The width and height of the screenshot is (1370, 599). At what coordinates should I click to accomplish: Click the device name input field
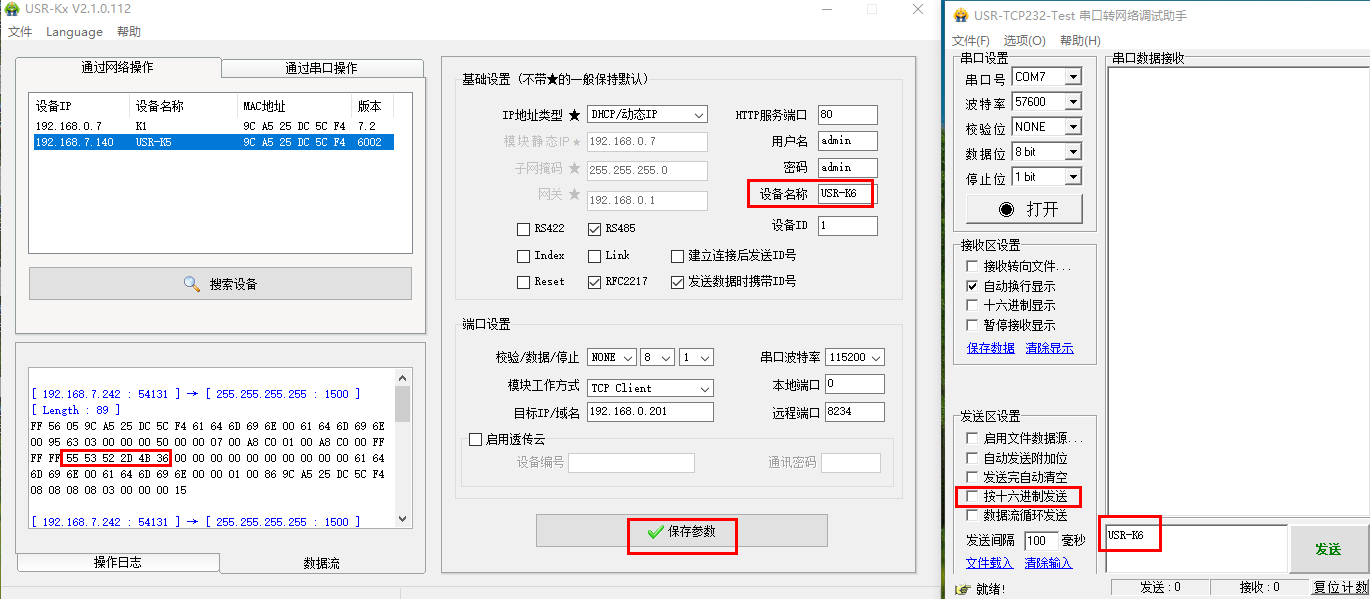click(x=846, y=194)
